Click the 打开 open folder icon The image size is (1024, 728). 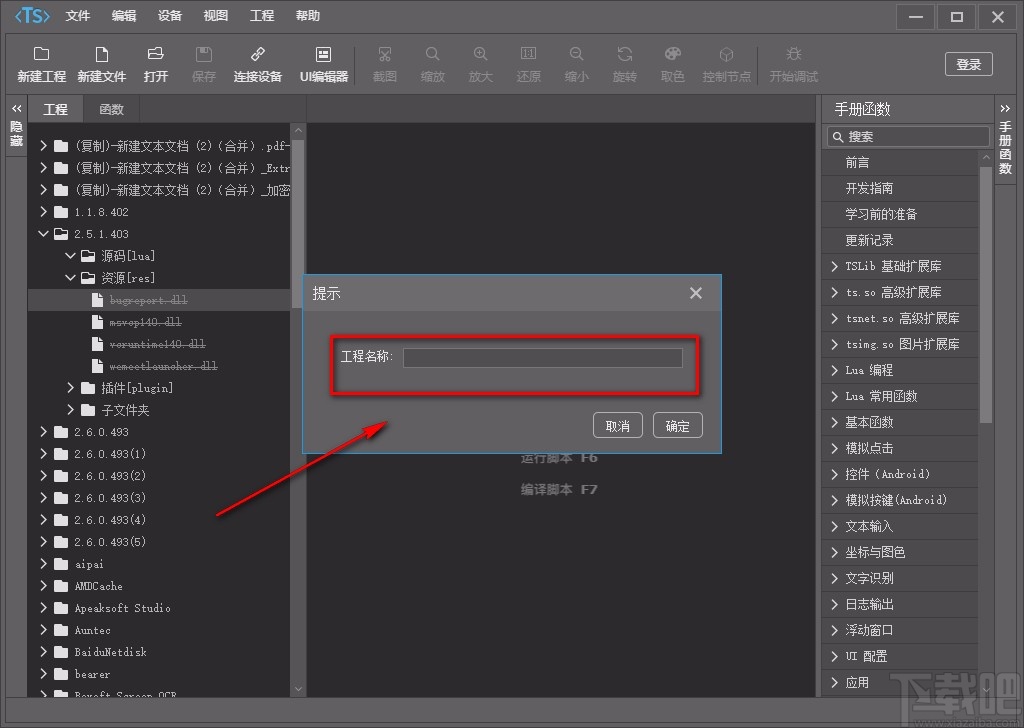[155, 55]
